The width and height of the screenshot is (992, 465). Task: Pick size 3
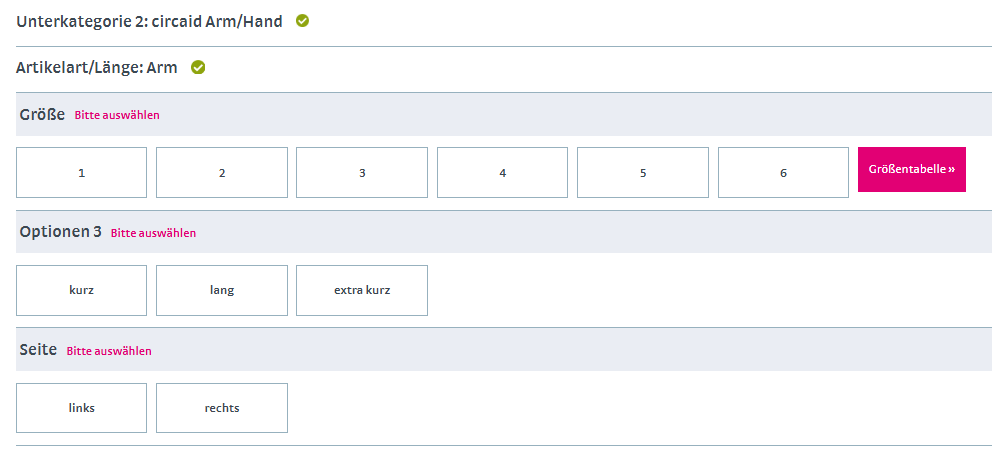[362, 173]
